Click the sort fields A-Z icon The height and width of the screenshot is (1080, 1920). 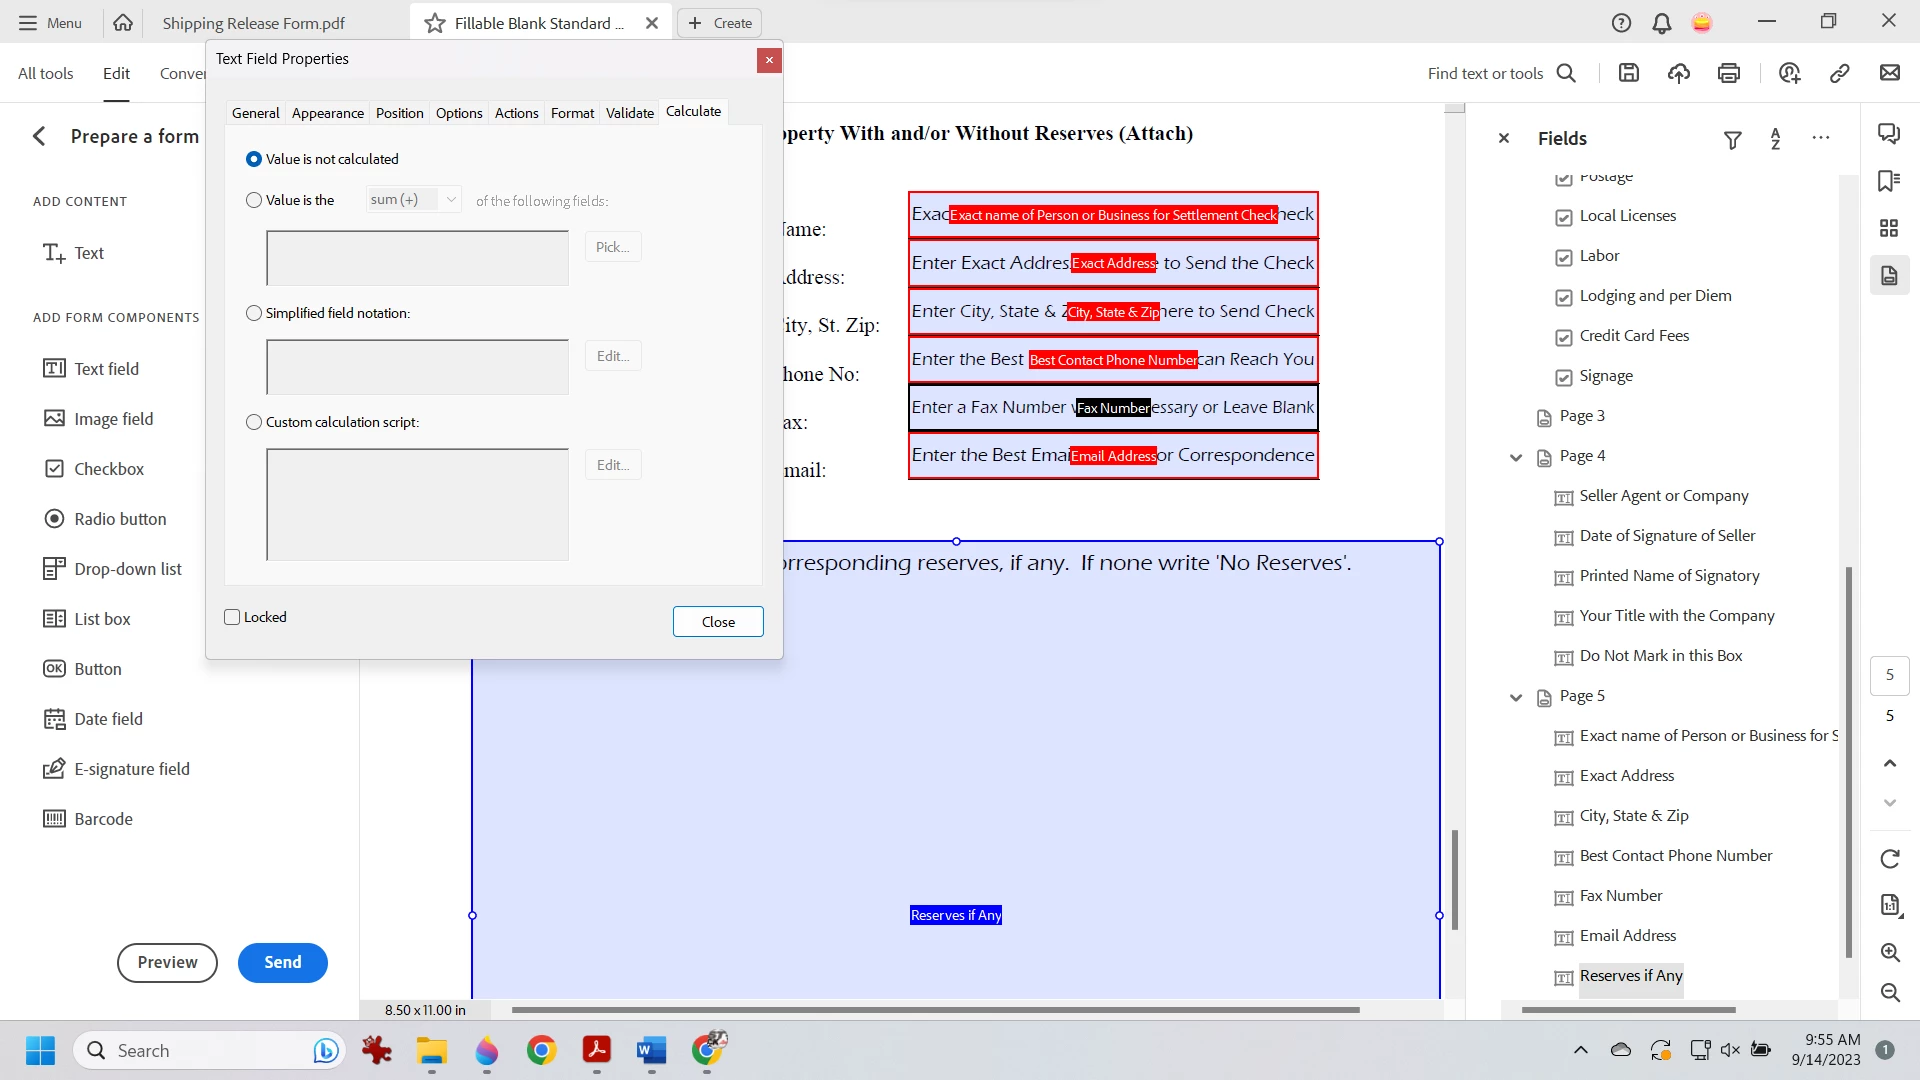(1776, 139)
